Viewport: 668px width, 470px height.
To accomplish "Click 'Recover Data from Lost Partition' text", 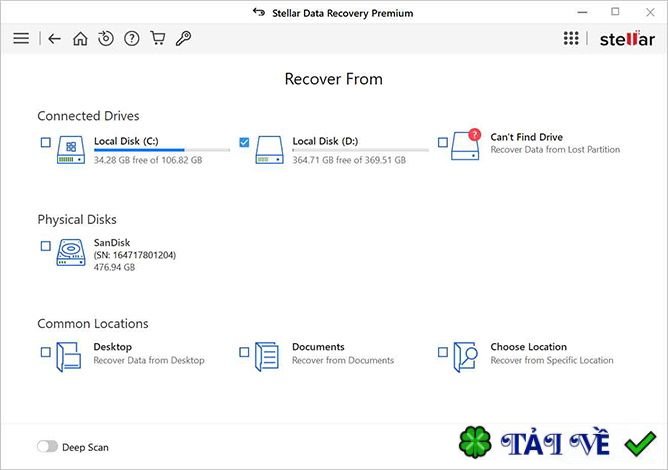I will click(555, 150).
